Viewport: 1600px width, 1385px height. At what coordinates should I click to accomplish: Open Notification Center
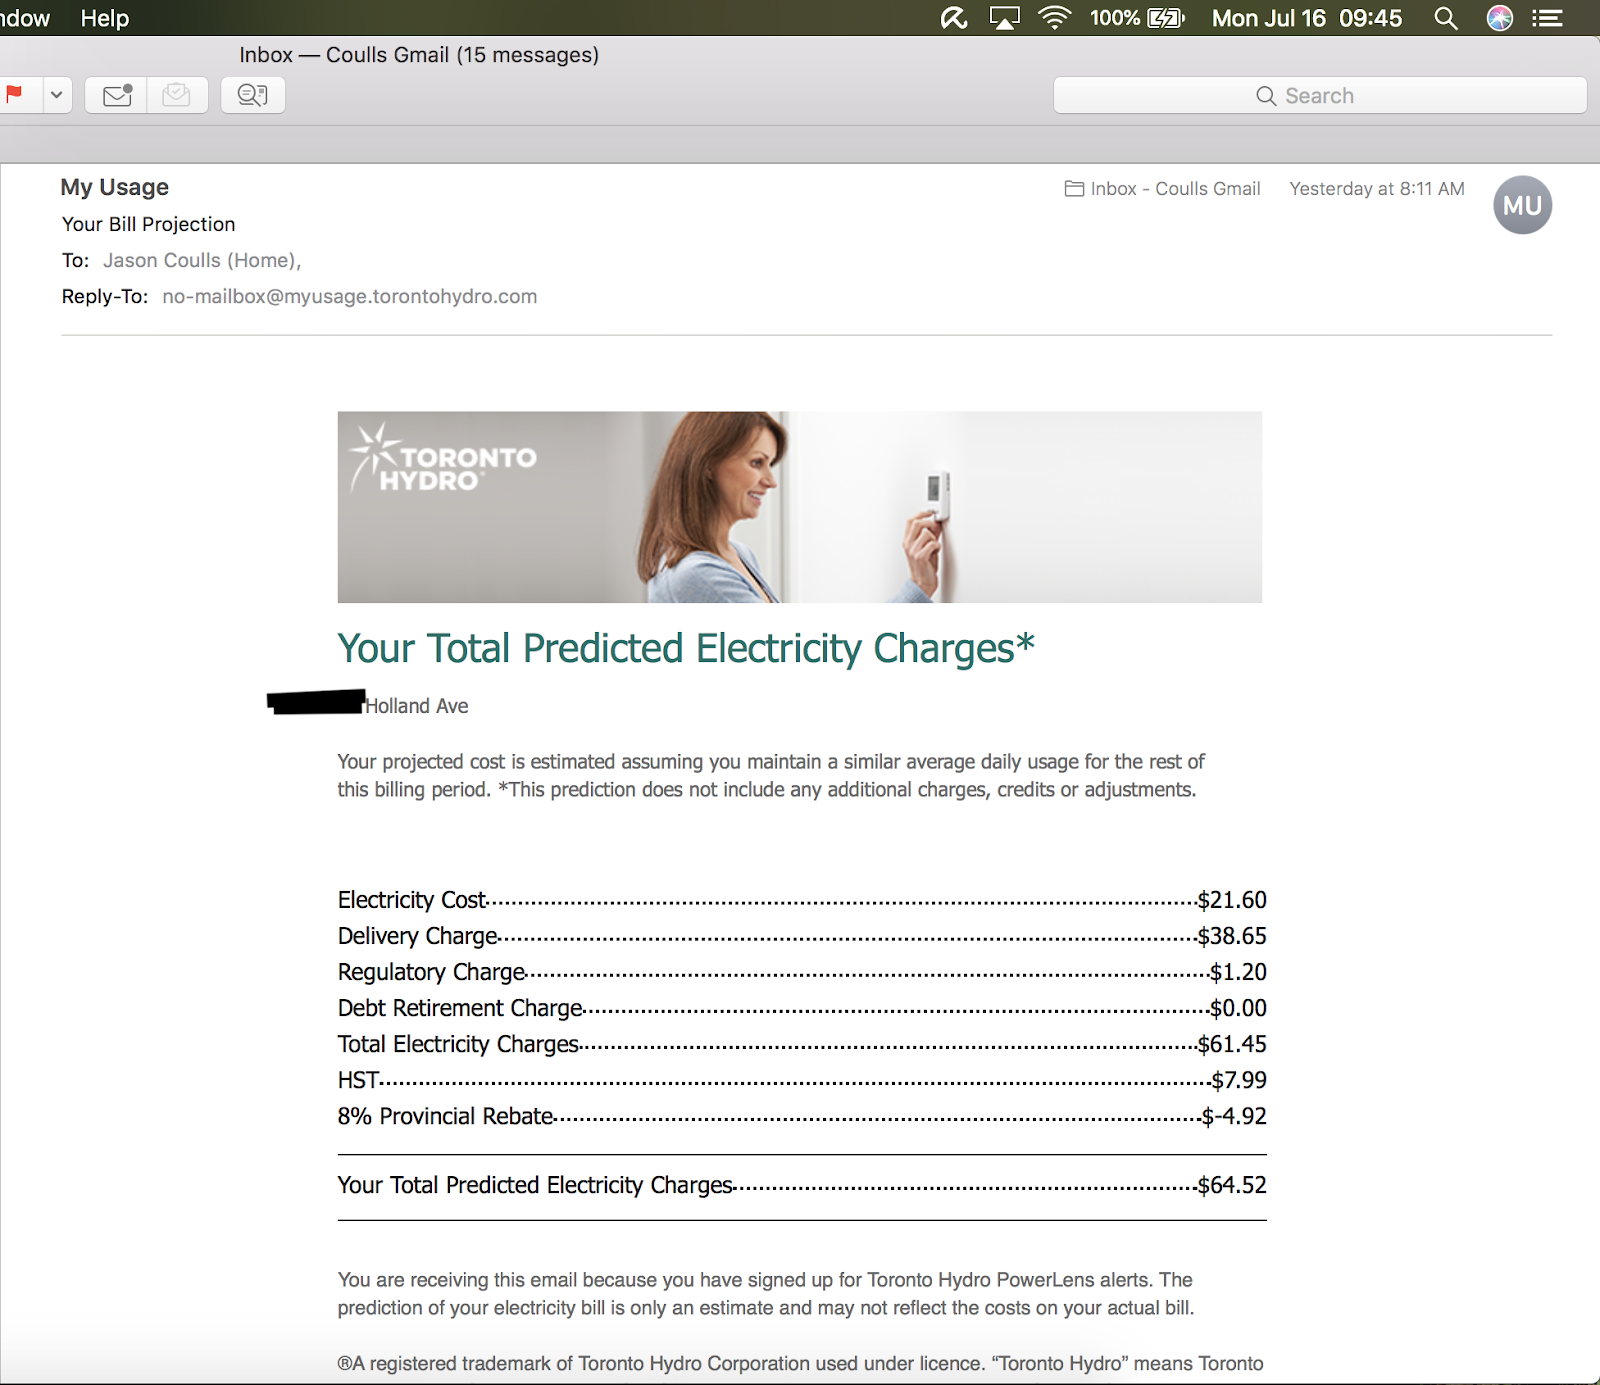[x=1547, y=17]
